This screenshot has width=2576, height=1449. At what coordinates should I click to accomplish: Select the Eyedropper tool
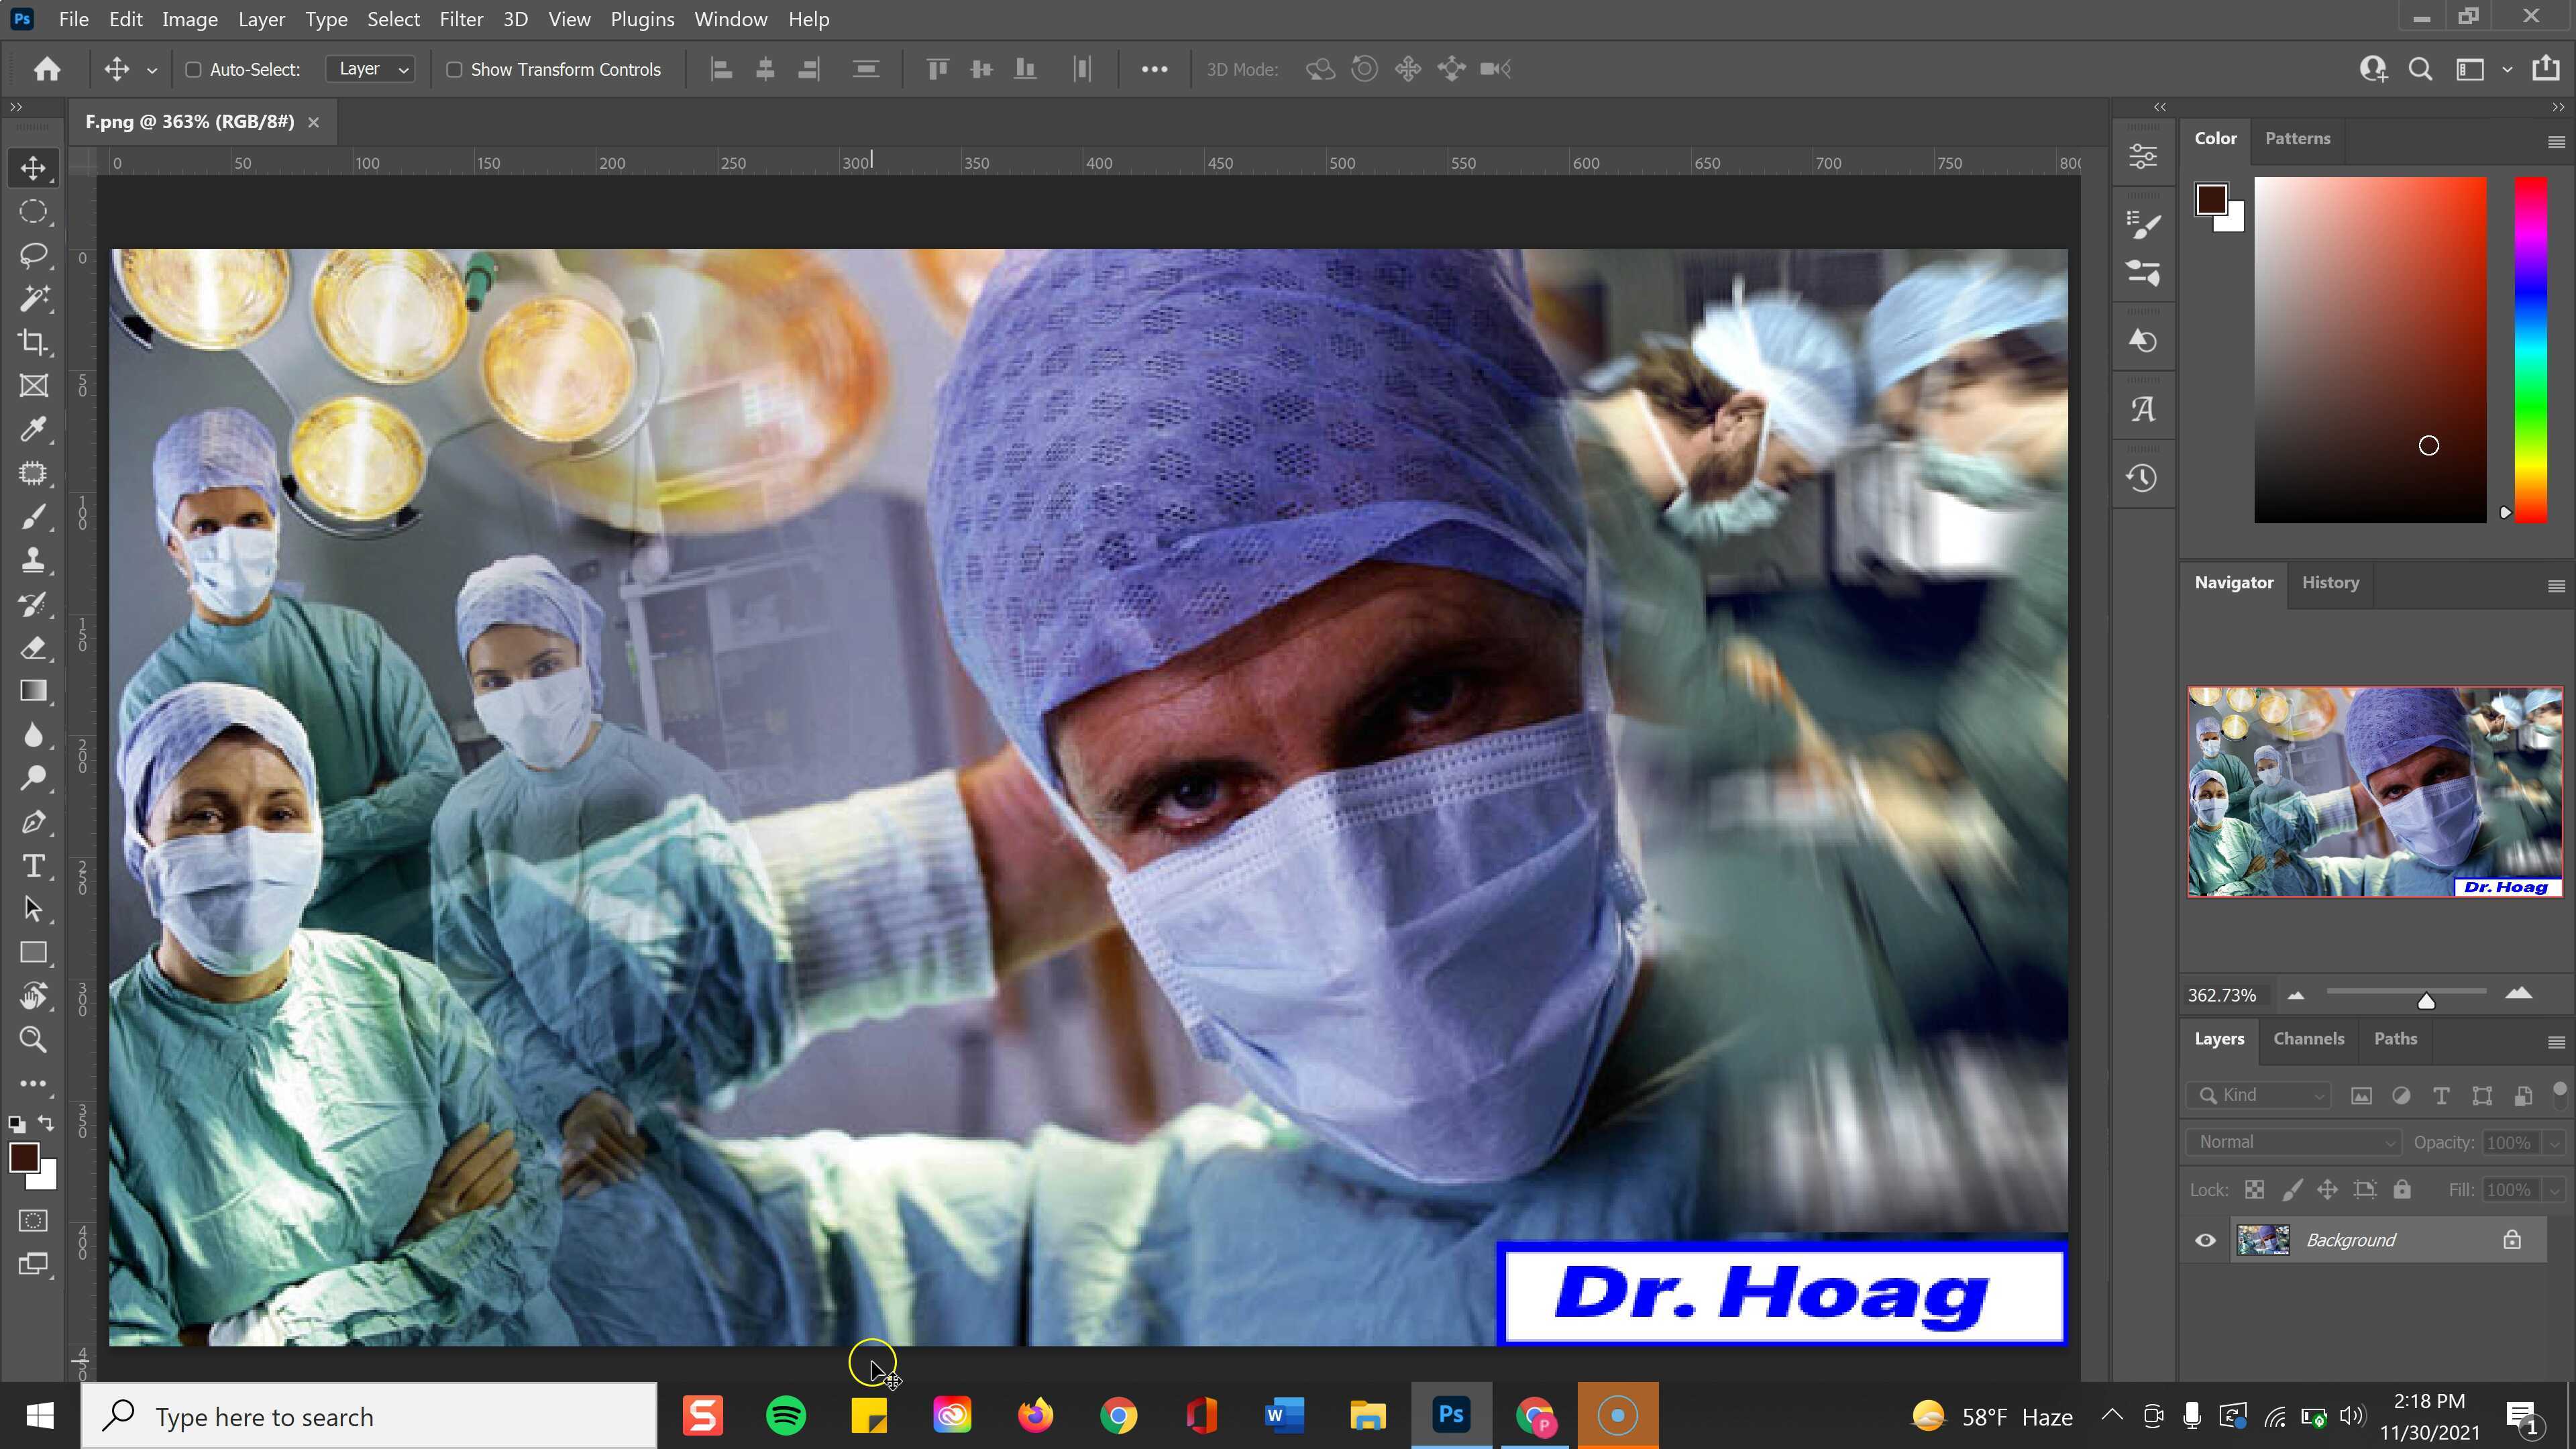(x=33, y=429)
